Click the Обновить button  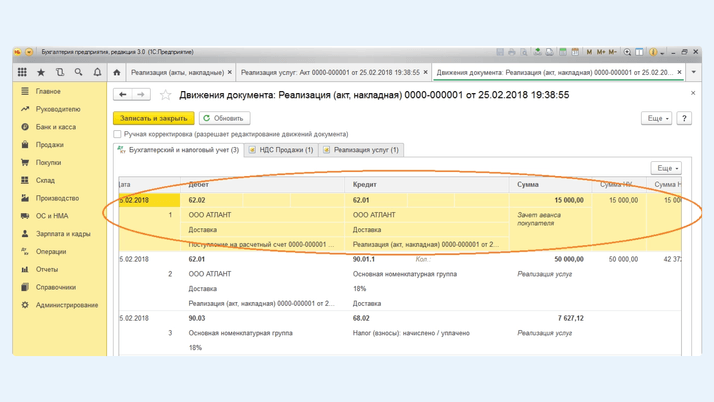pyautogui.click(x=224, y=118)
